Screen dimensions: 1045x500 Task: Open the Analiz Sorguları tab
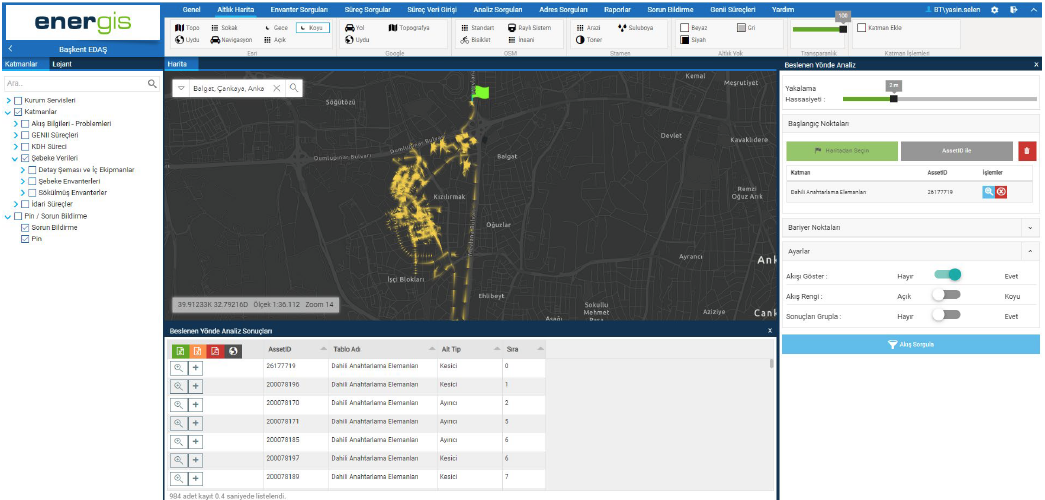[x=498, y=10]
